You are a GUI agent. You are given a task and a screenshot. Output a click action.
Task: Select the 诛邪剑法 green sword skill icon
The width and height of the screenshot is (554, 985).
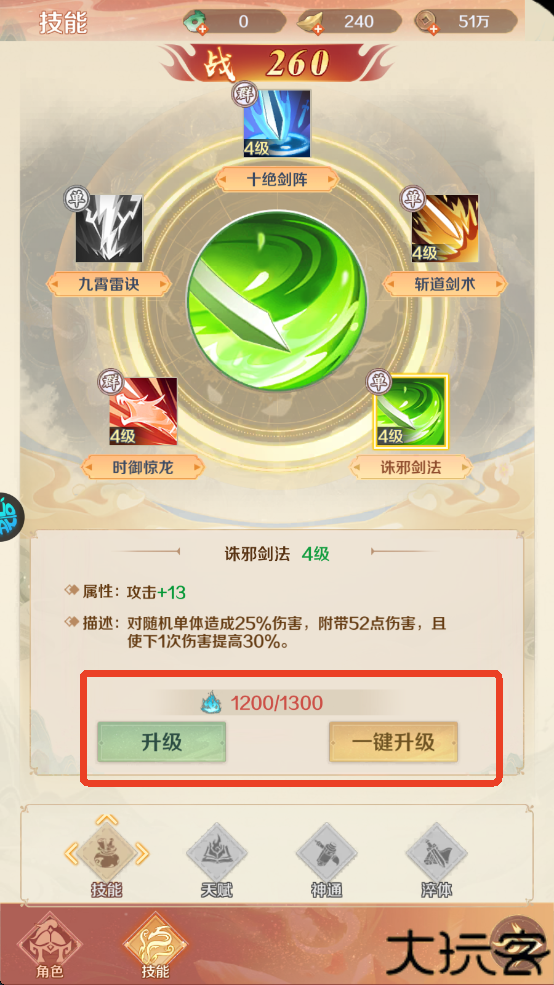pyautogui.click(x=411, y=411)
